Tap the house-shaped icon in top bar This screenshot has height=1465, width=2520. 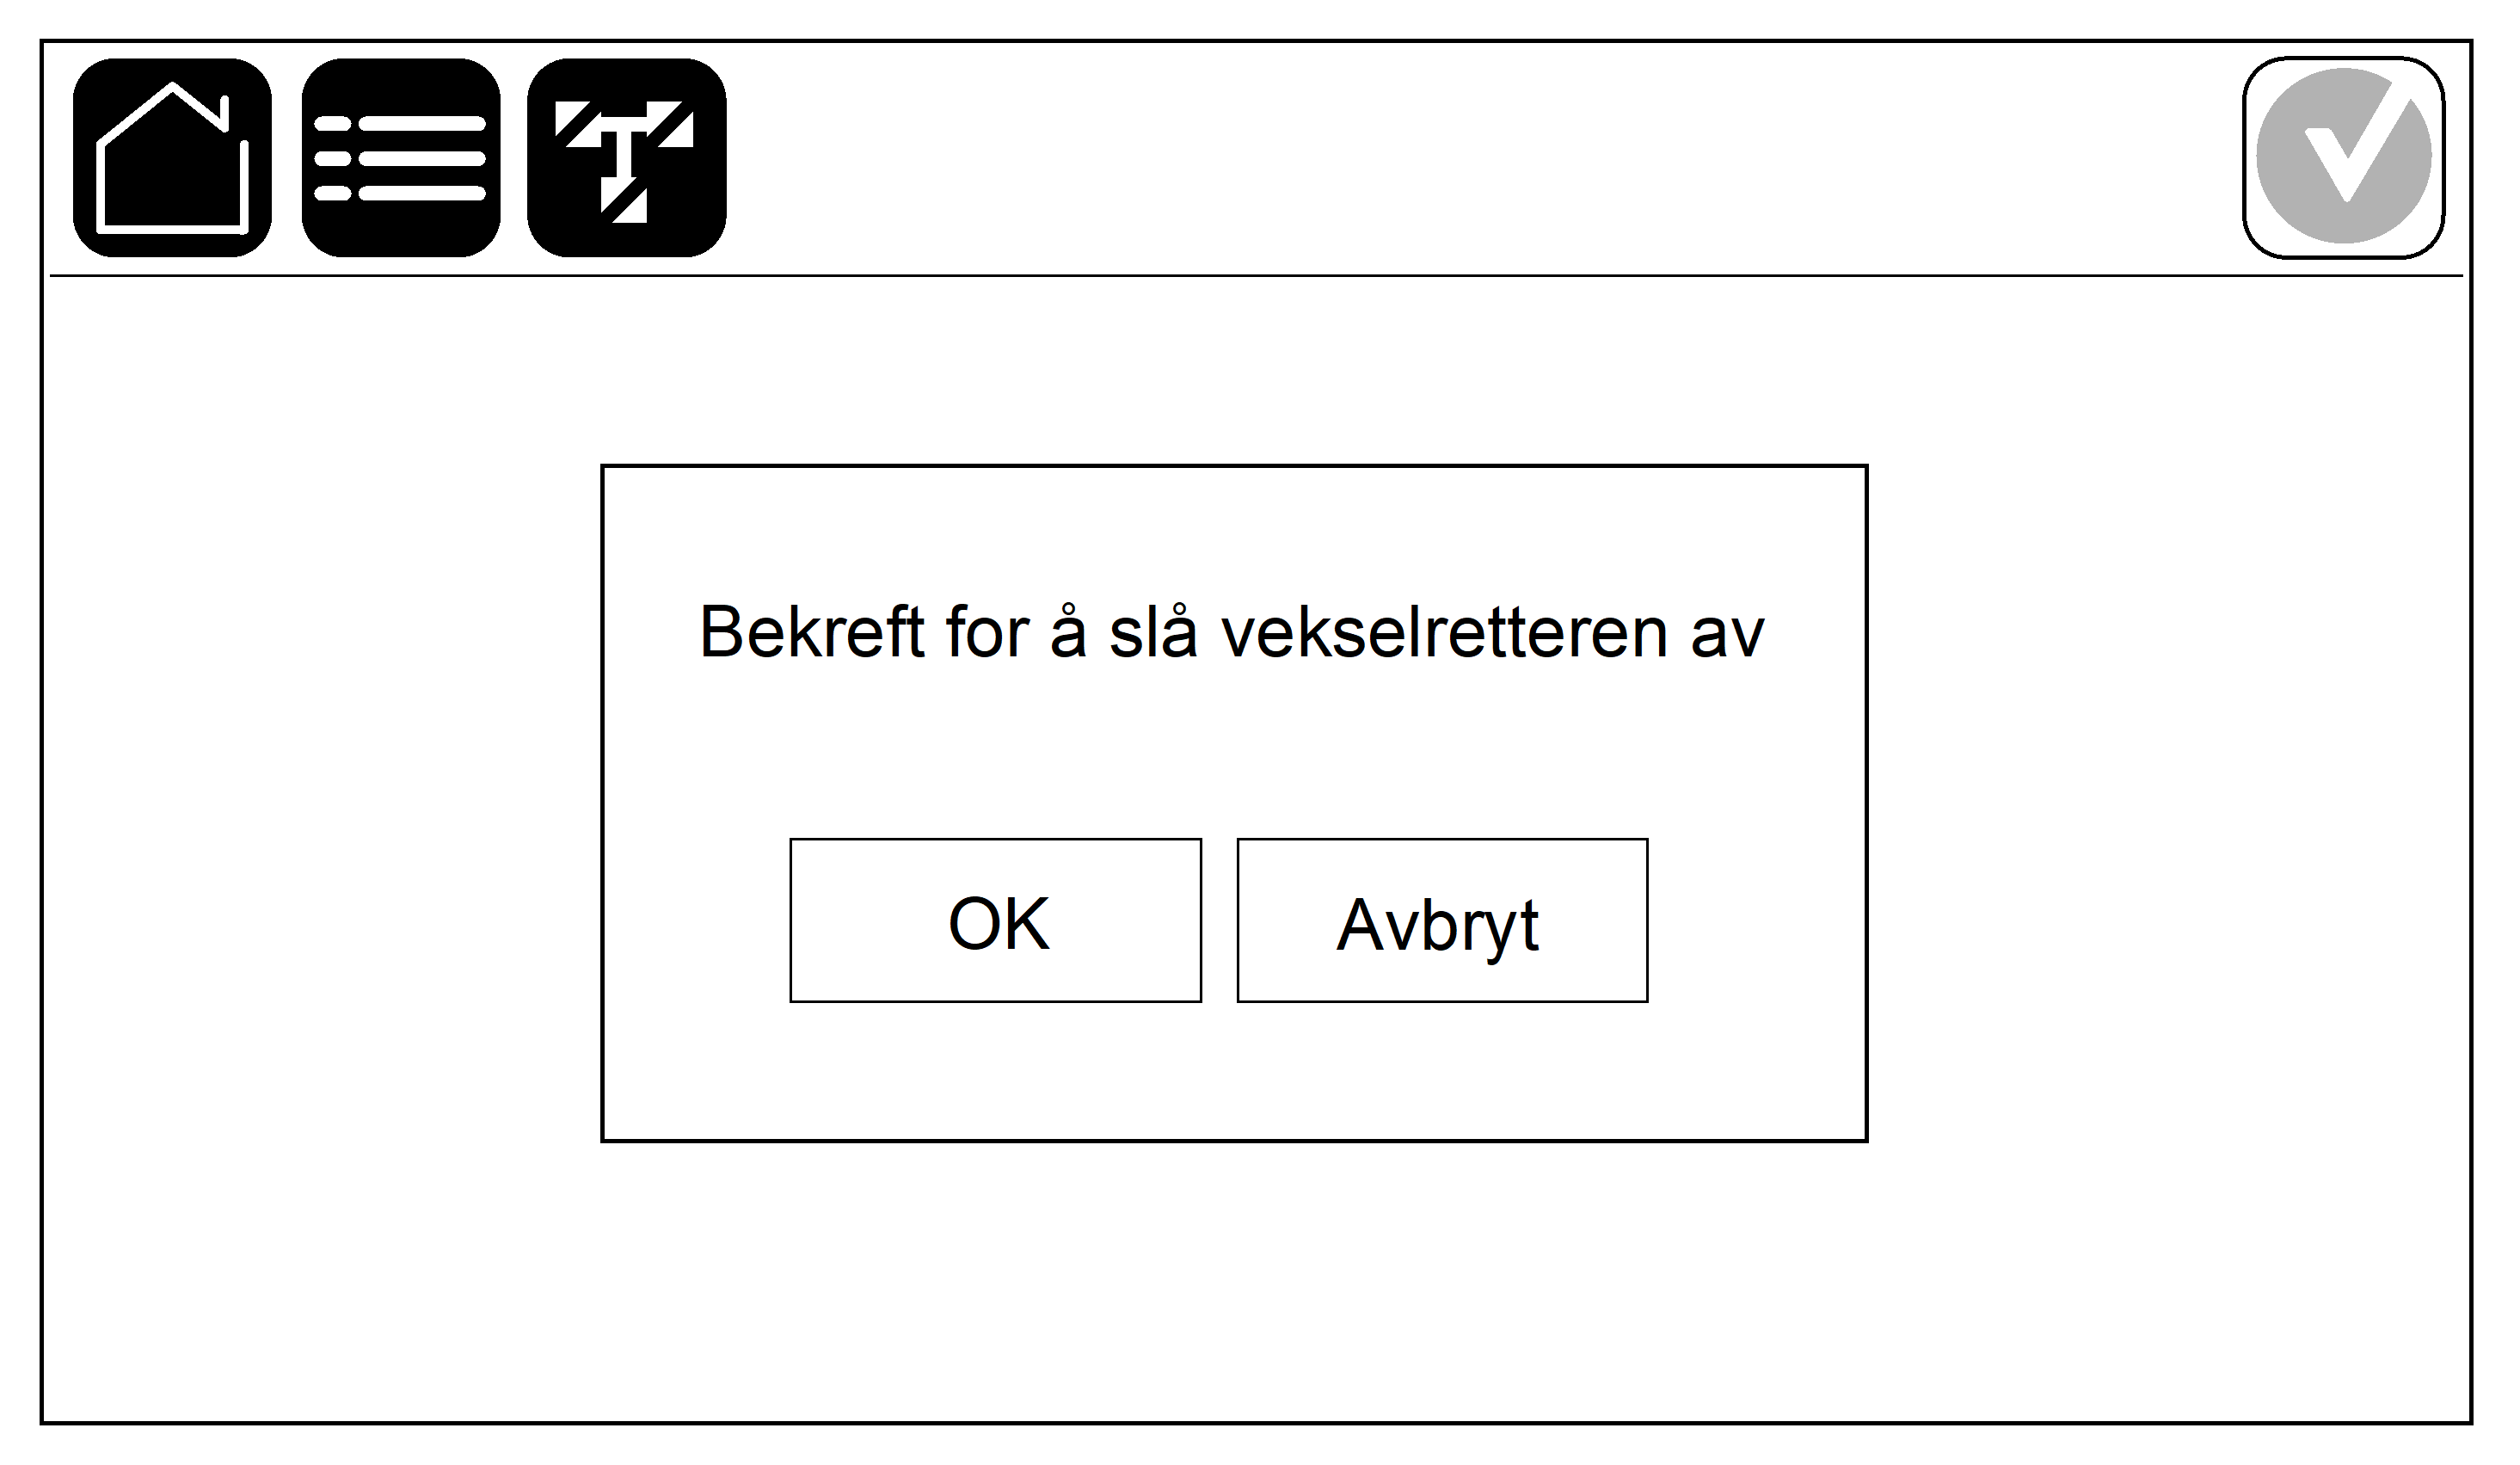tap(173, 158)
